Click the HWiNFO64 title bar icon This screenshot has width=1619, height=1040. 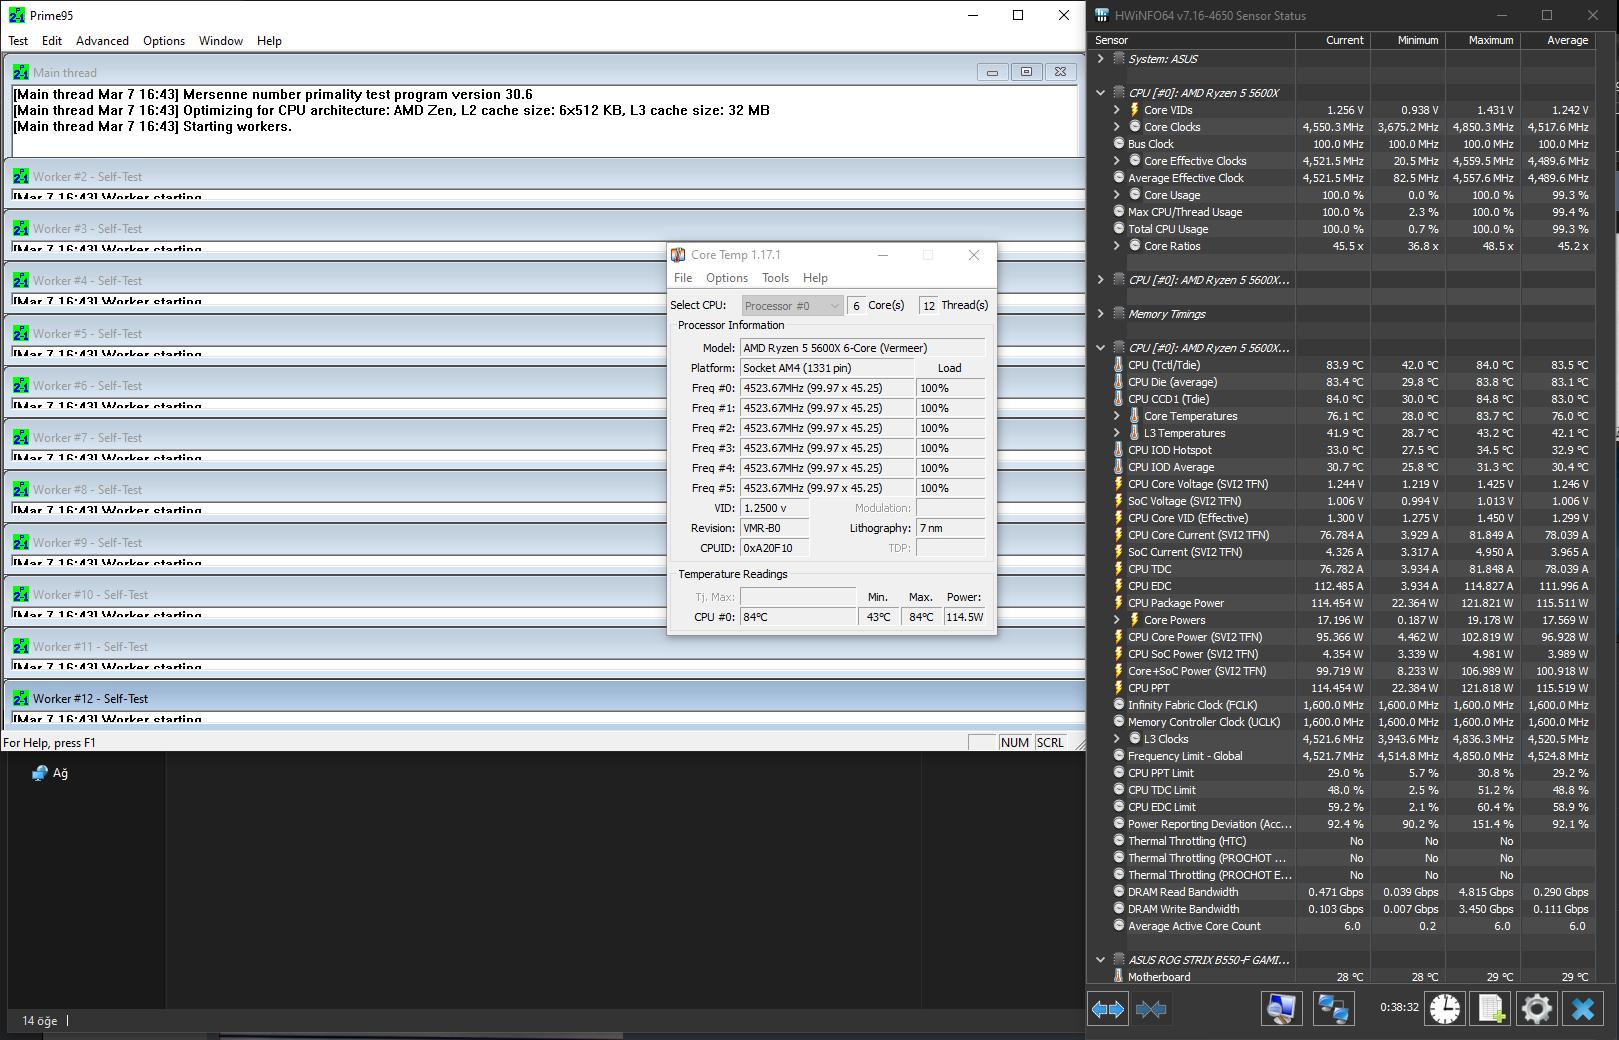click(1102, 15)
